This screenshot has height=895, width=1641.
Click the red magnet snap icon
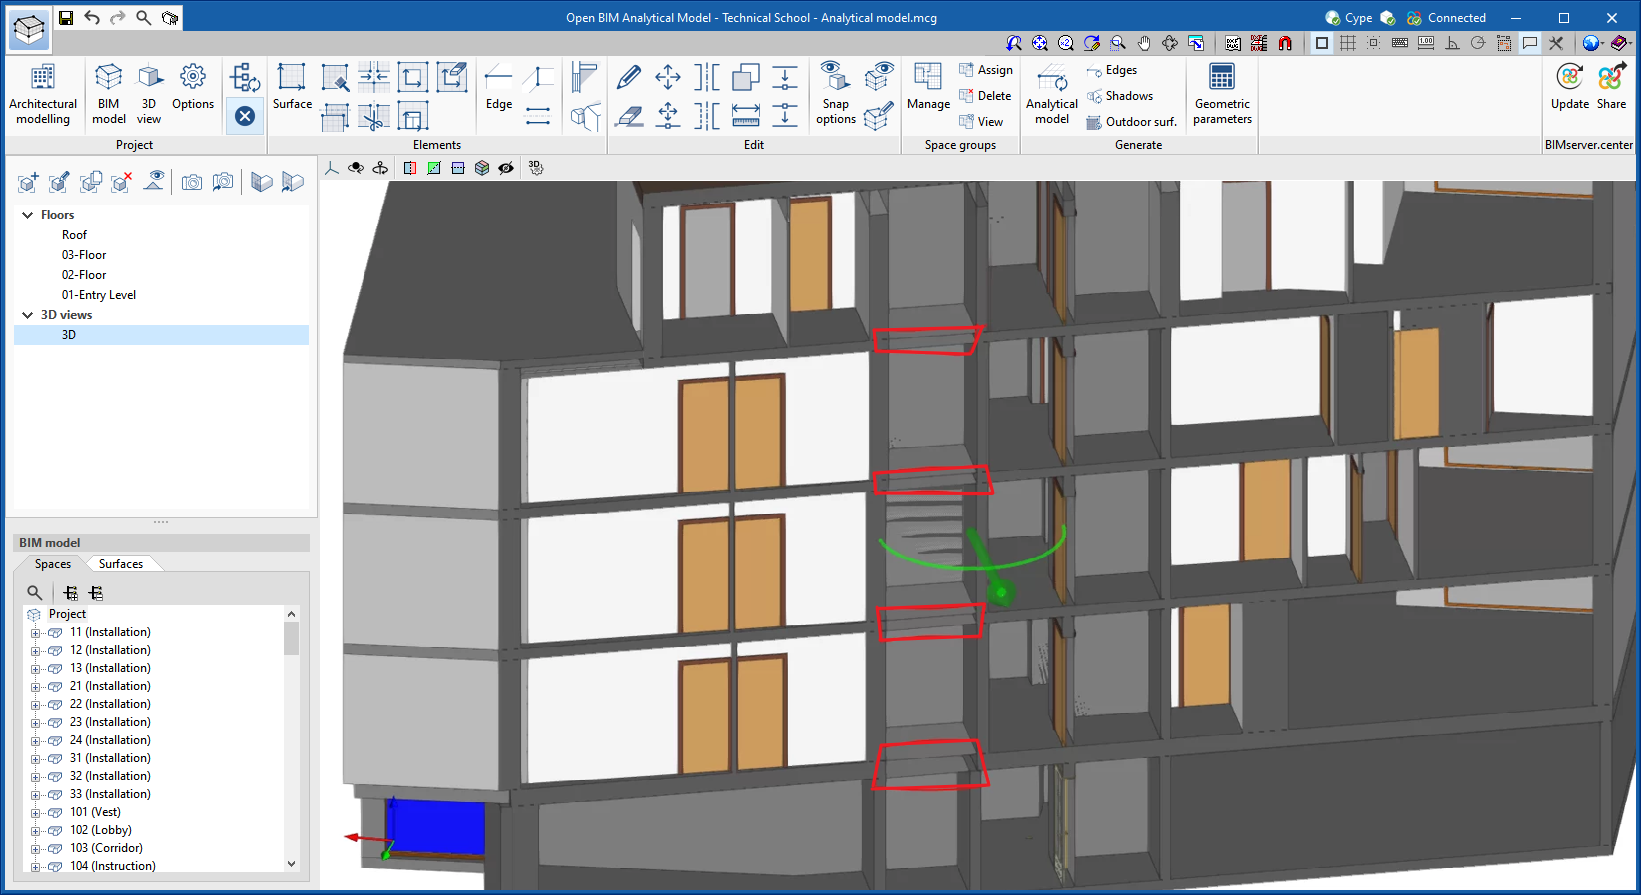(1285, 43)
